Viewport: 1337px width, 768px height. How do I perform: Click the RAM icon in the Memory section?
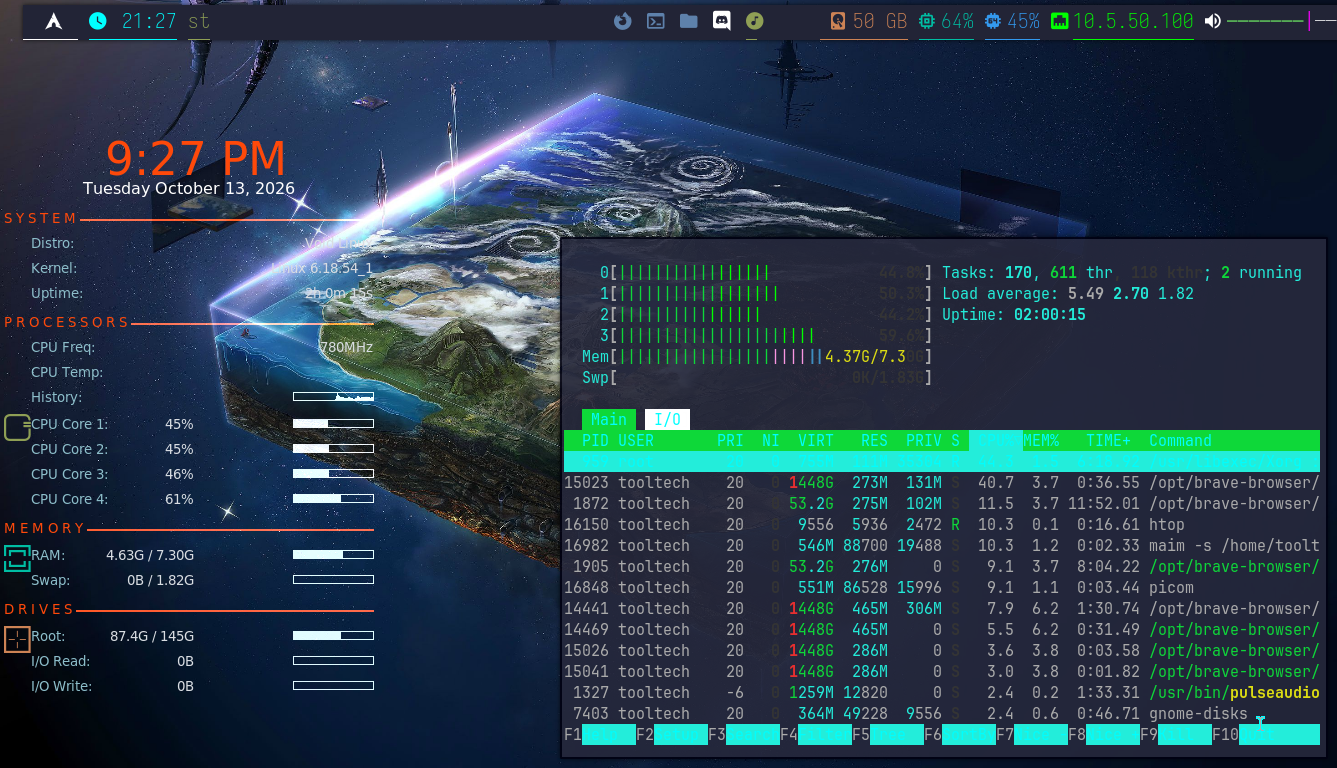[18, 558]
